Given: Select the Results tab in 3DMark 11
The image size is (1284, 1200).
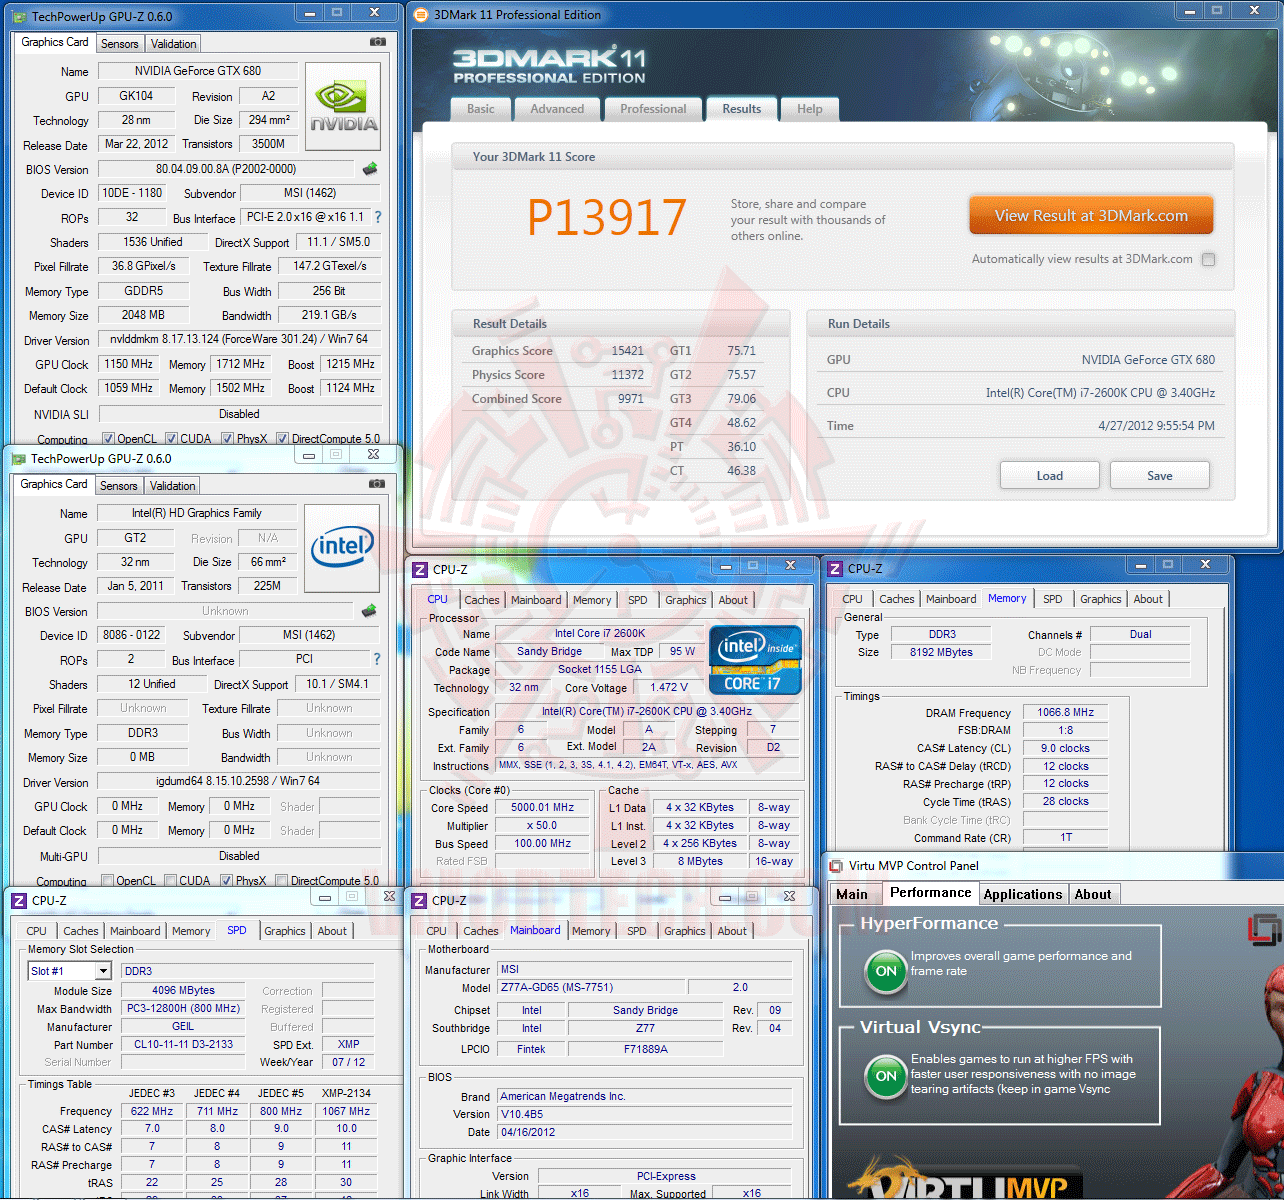Looking at the screenshot, I should tap(742, 109).
